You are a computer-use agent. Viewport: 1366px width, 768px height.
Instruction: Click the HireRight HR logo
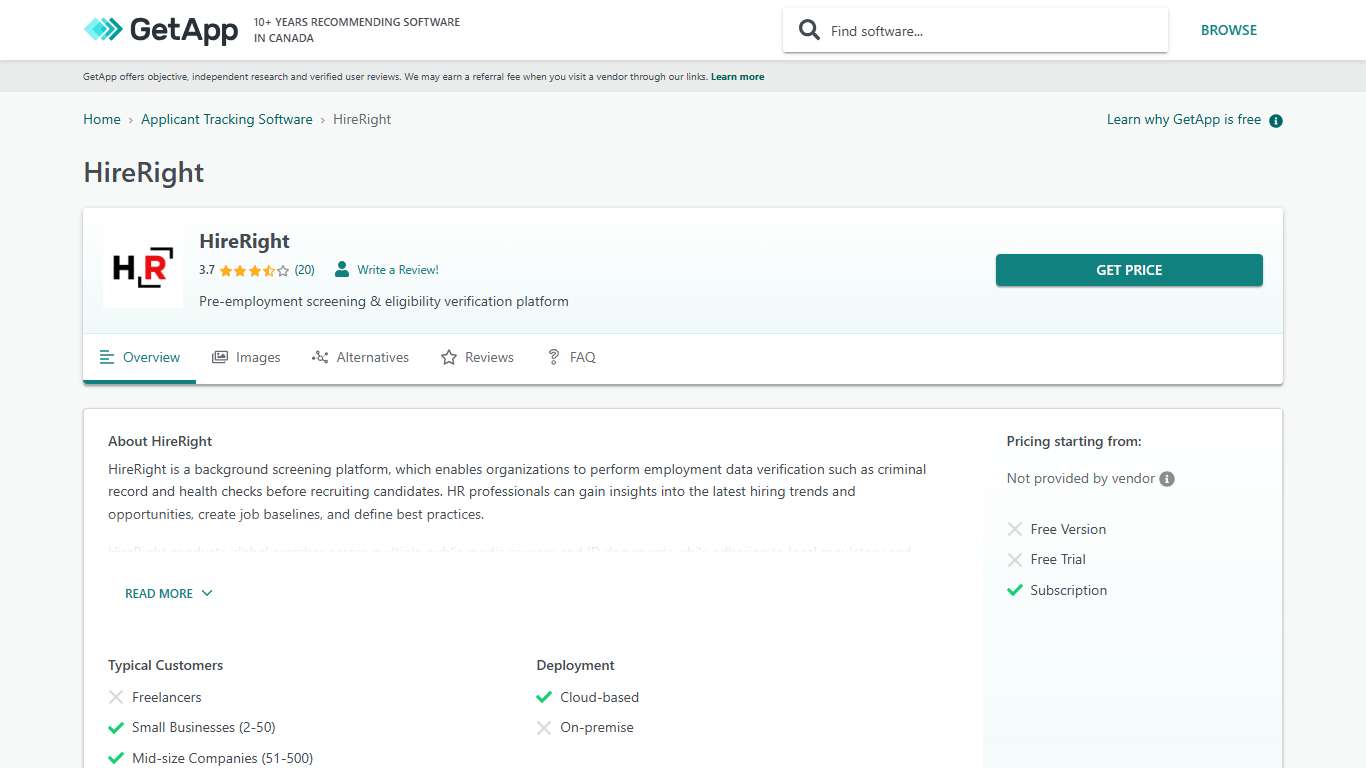pyautogui.click(x=143, y=268)
